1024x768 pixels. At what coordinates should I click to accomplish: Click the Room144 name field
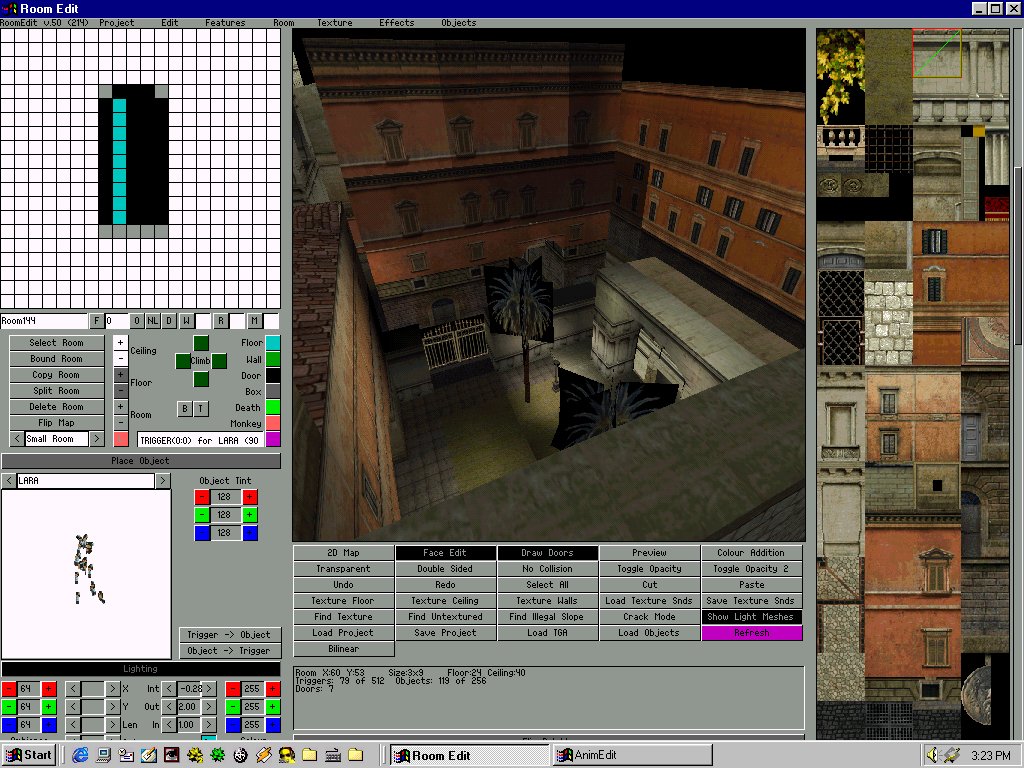(44, 321)
